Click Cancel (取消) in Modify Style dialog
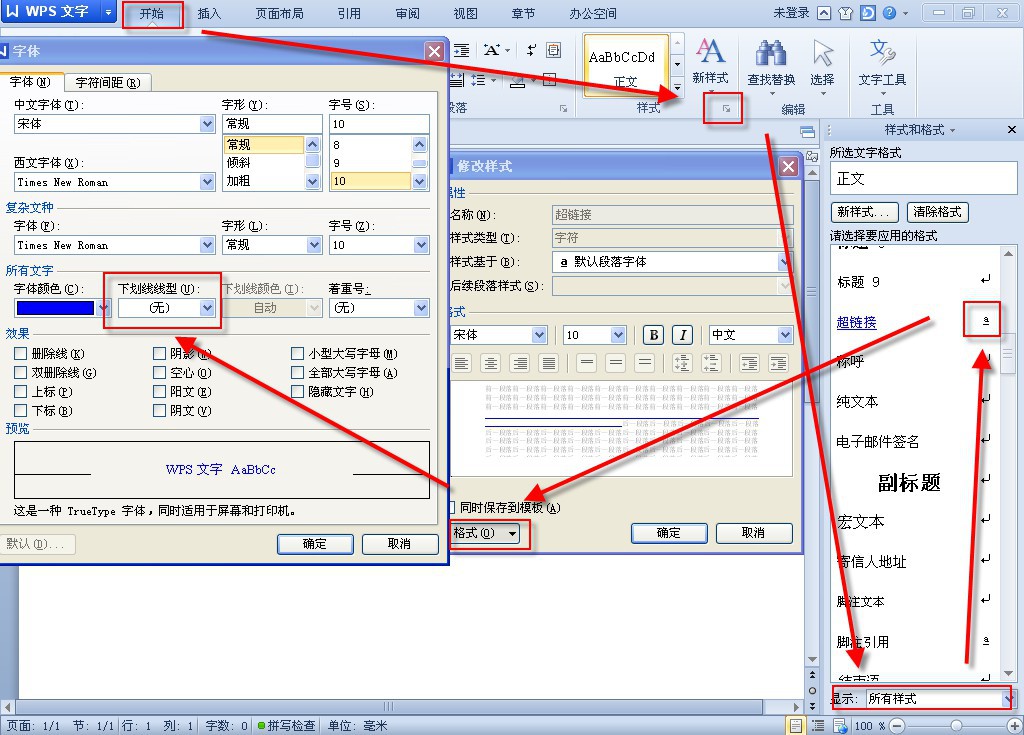The height and width of the screenshot is (735, 1024). [x=753, y=533]
